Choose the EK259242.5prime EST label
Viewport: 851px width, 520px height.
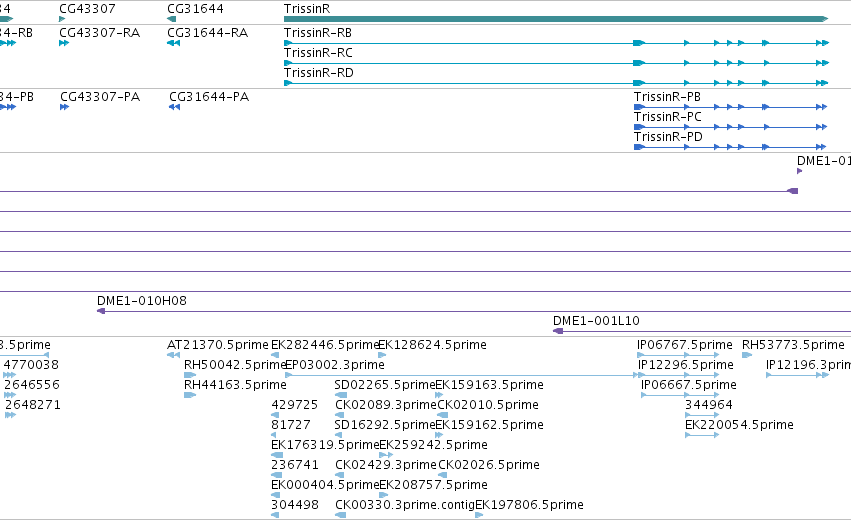[433, 445]
